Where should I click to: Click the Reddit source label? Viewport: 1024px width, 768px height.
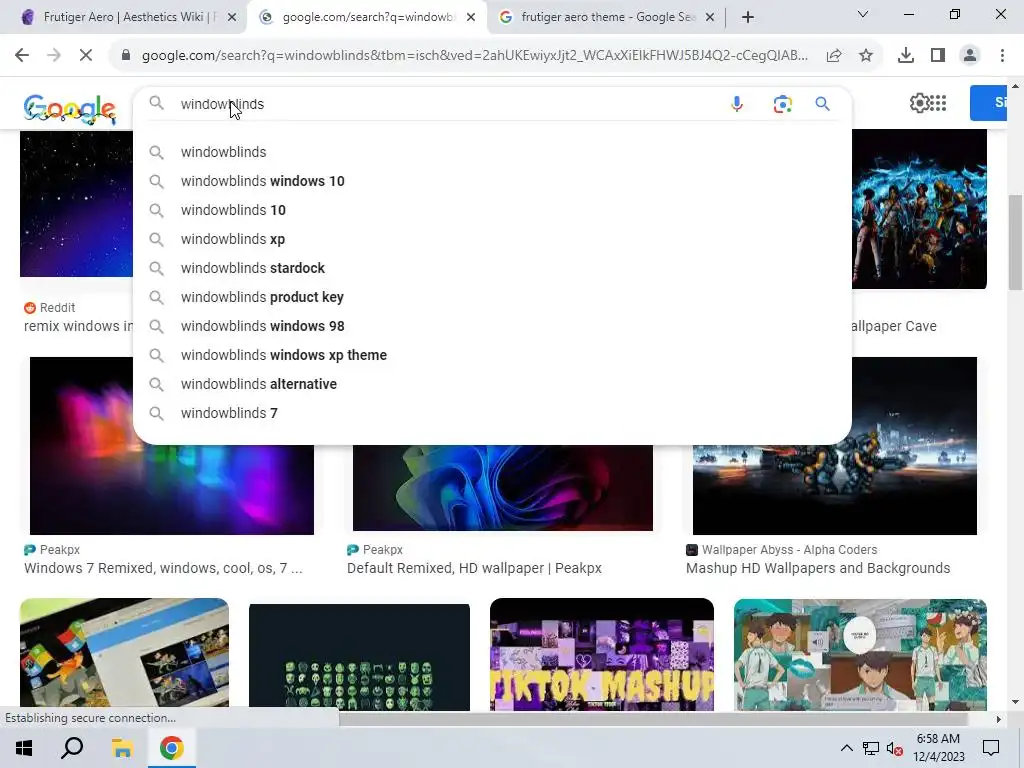(x=50, y=308)
